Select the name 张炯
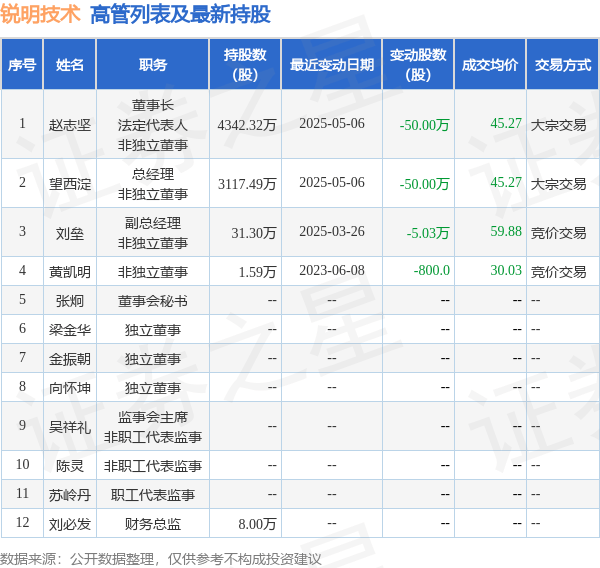The width and height of the screenshot is (600, 568). [x=70, y=301]
